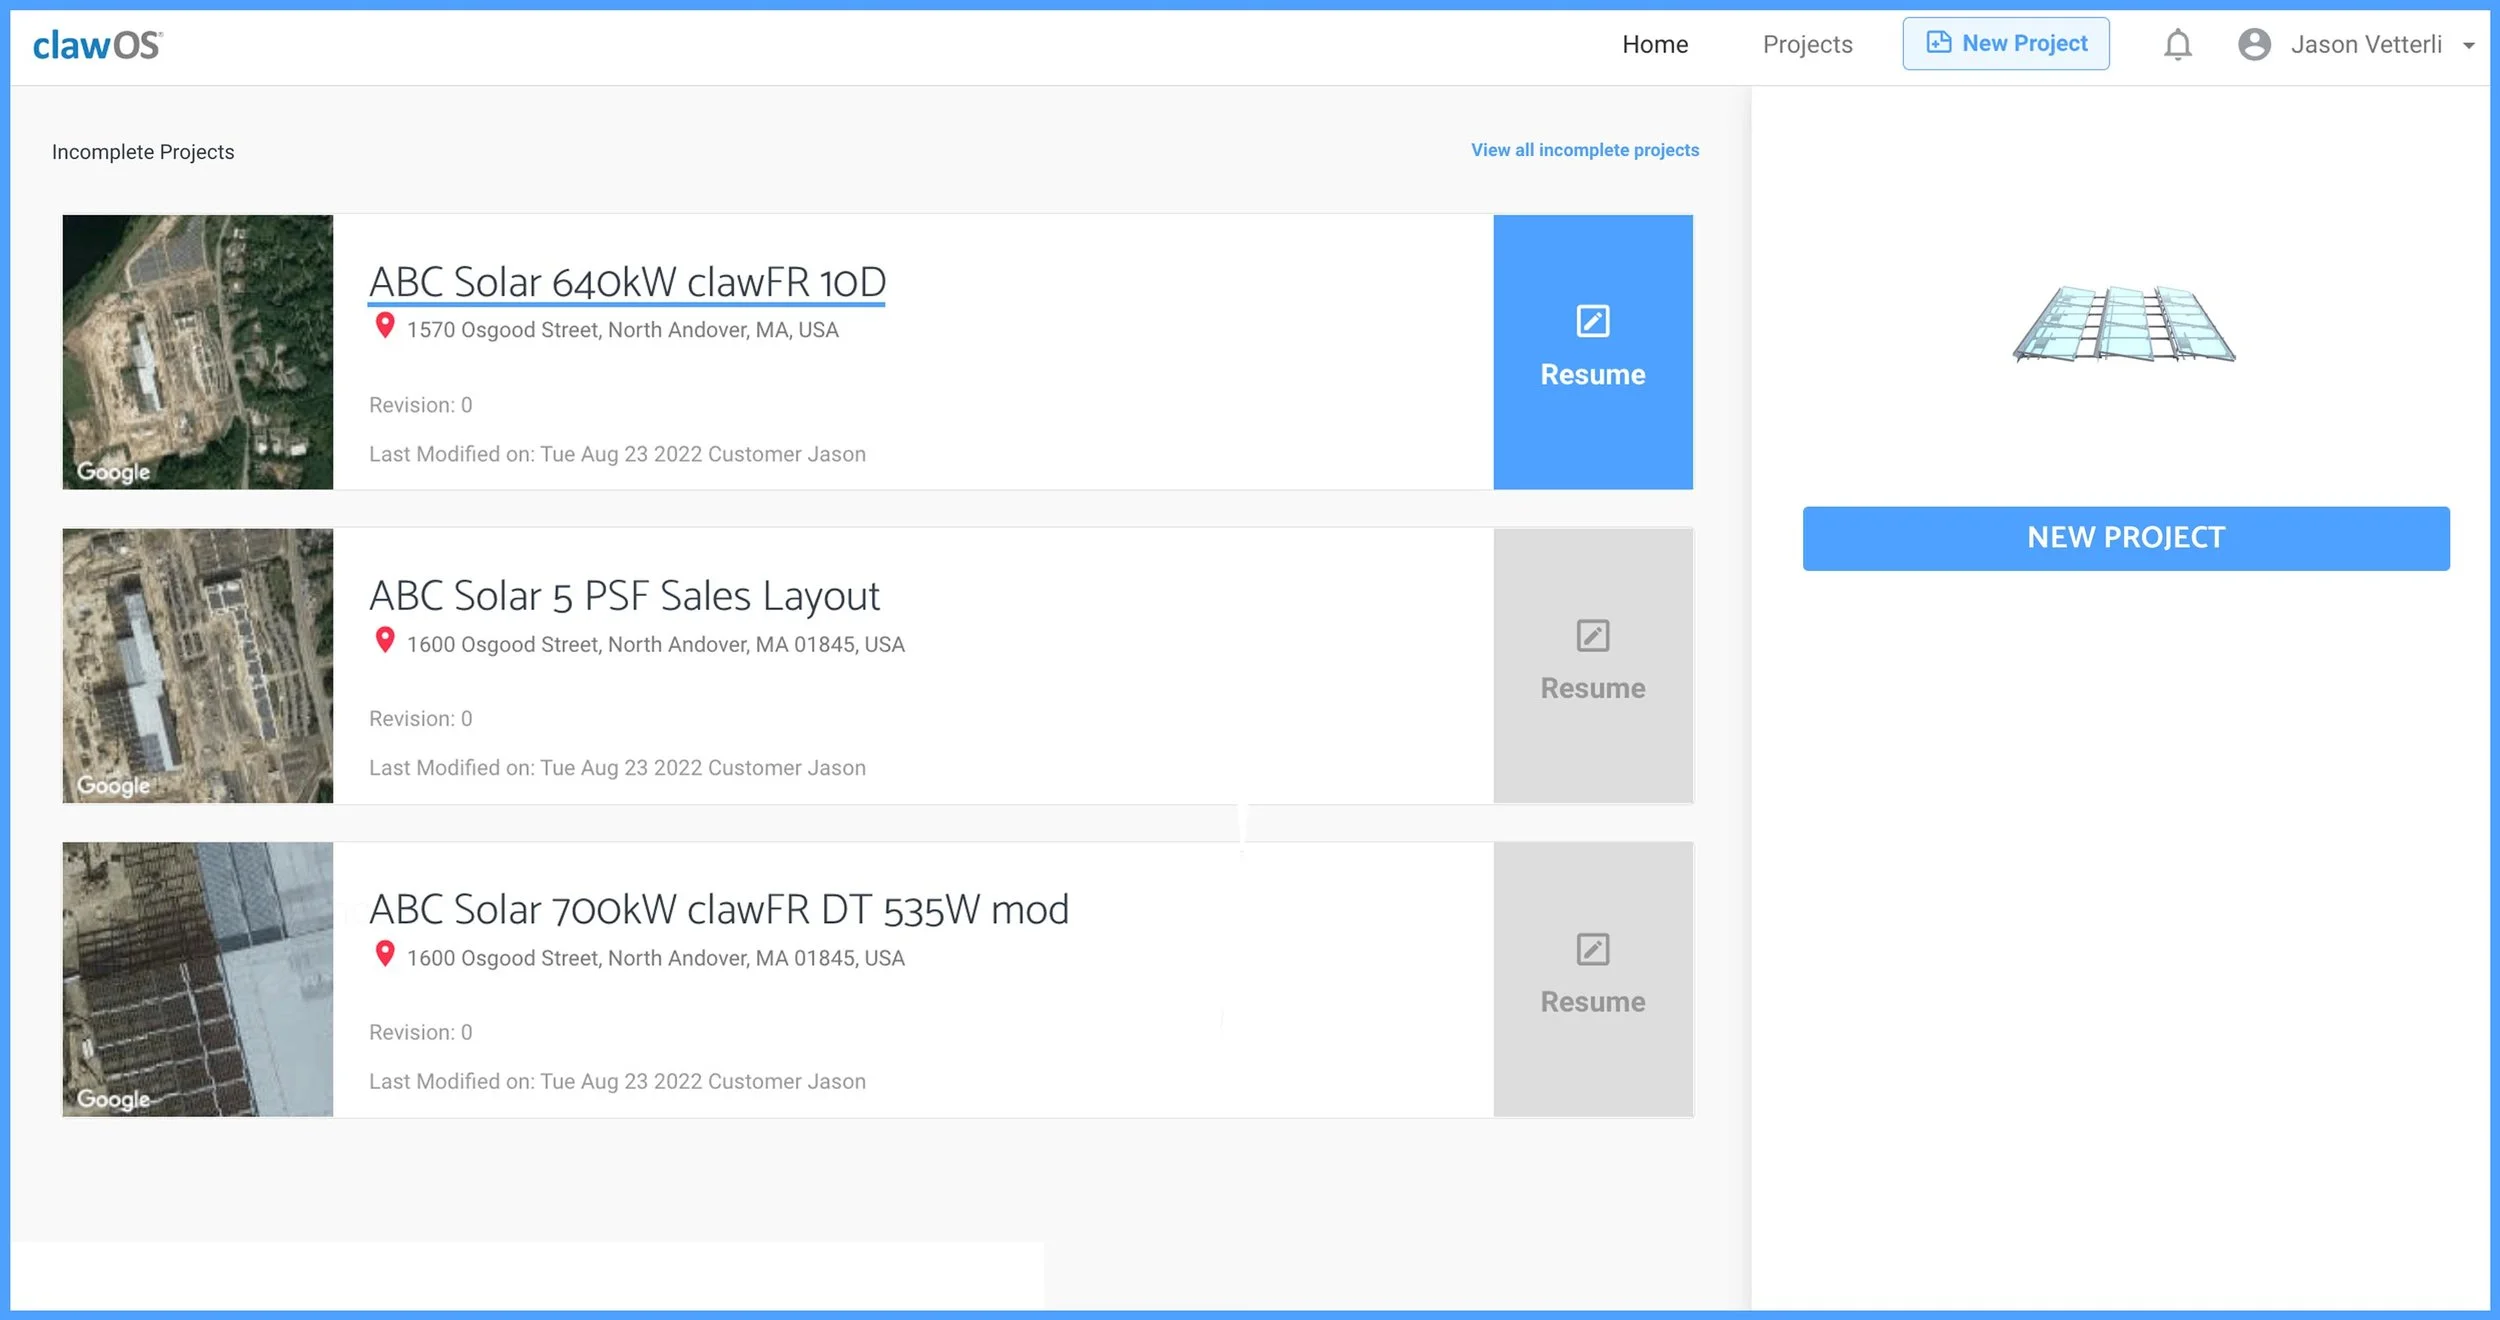Screen dimensions: 2500x1320
Task: Open ABC Solar 5 PSF Sales Layout title
Action: [x=624, y=596]
